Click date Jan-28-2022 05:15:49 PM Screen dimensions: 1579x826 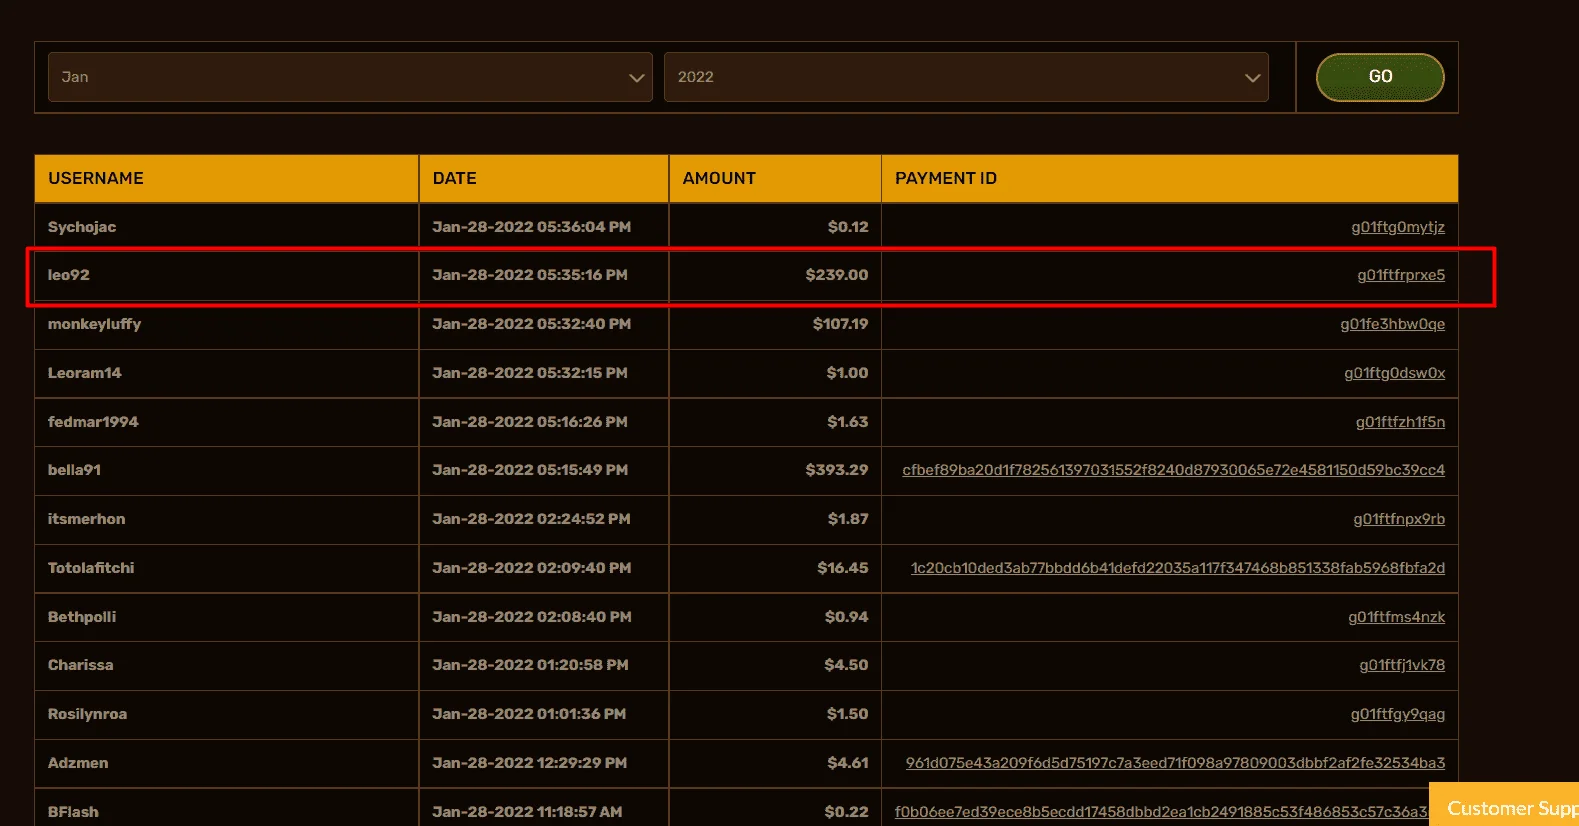(530, 470)
